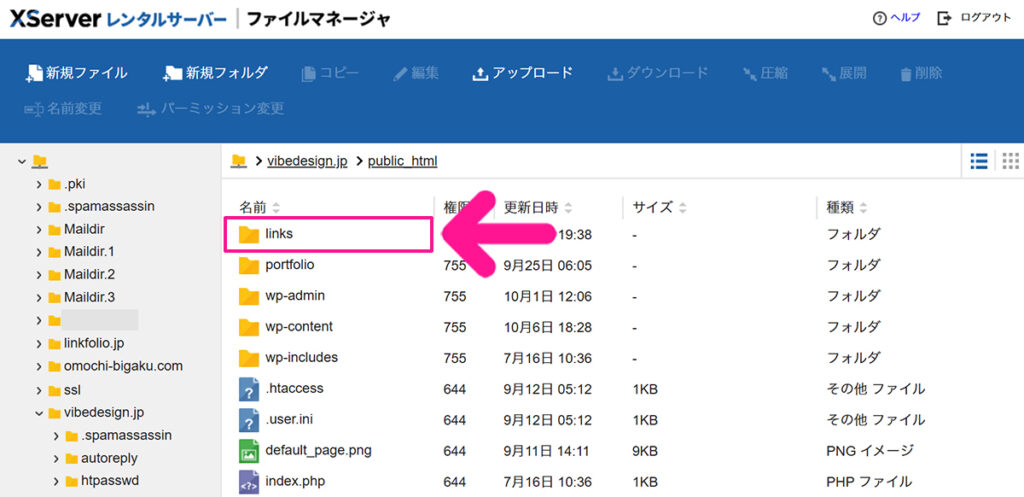Switch to list view icon

[x=979, y=161]
